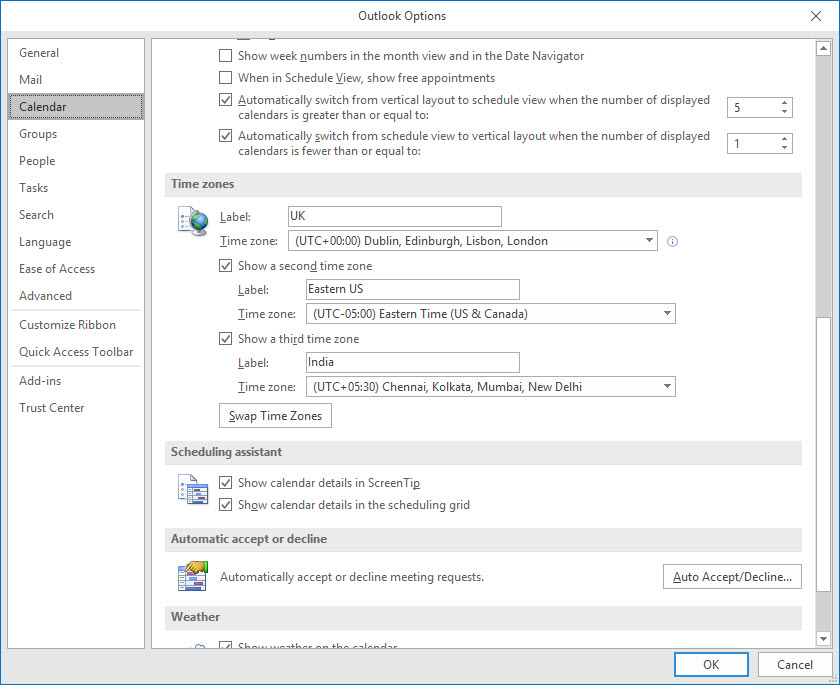Open the Chennai, Kolkata time zone dropdown
This screenshot has width=840, height=685.
pyautogui.click(x=667, y=387)
